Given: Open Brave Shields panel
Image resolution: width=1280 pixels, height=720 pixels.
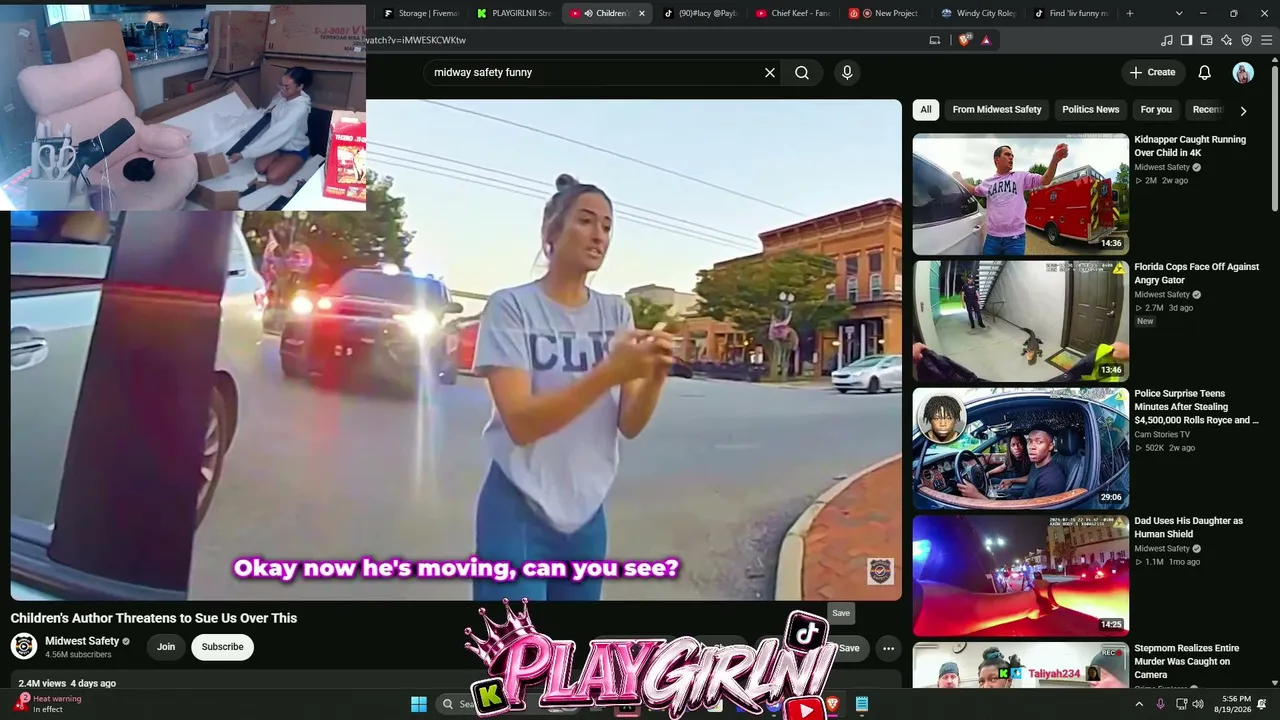Looking at the screenshot, I should [x=965, y=40].
